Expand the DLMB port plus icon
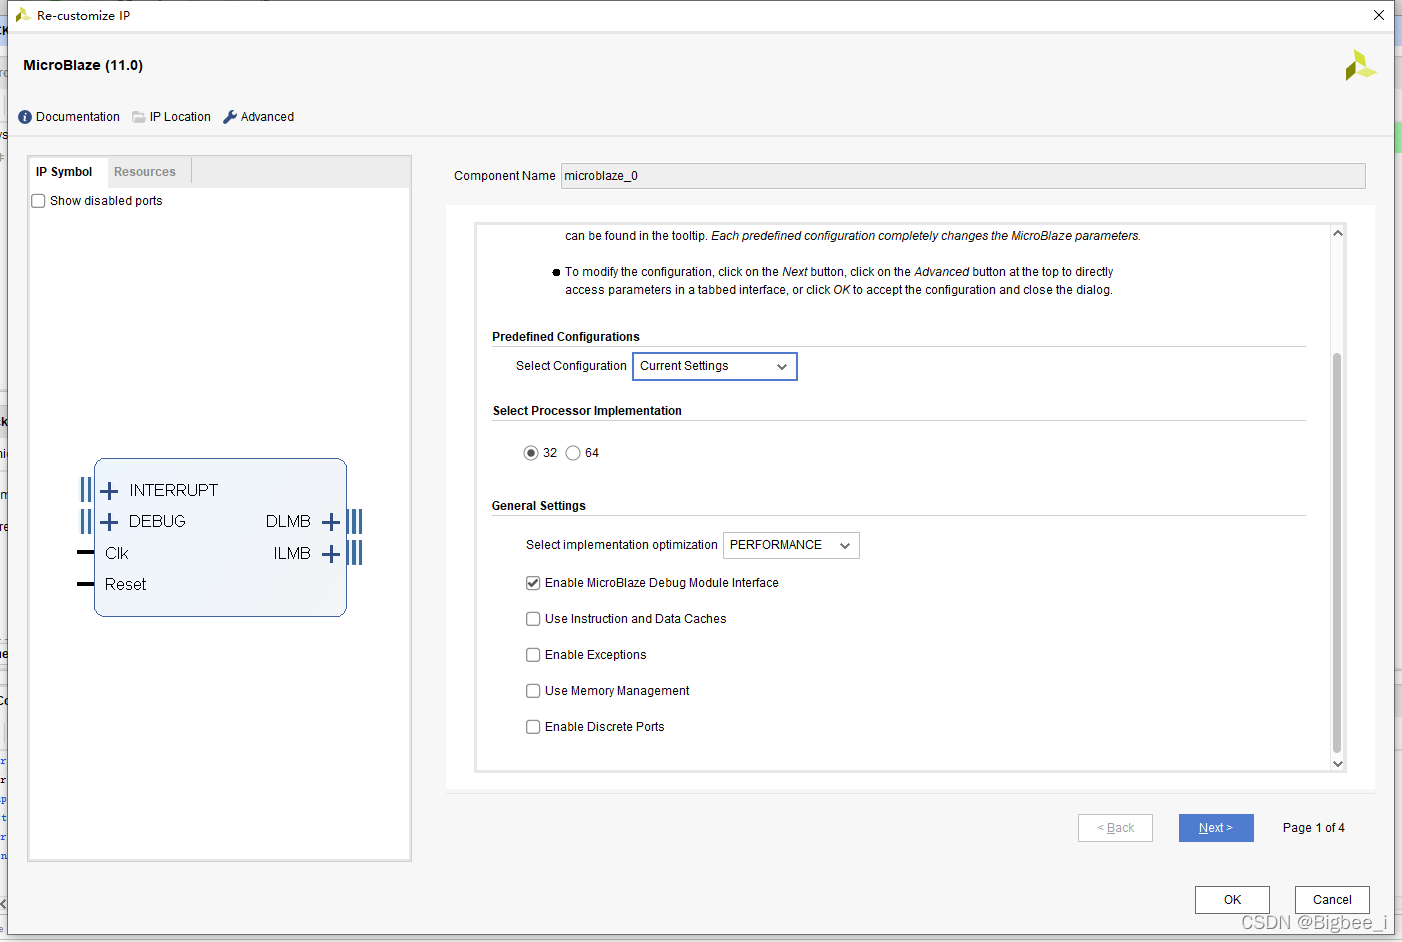The image size is (1402, 942). pyautogui.click(x=331, y=521)
